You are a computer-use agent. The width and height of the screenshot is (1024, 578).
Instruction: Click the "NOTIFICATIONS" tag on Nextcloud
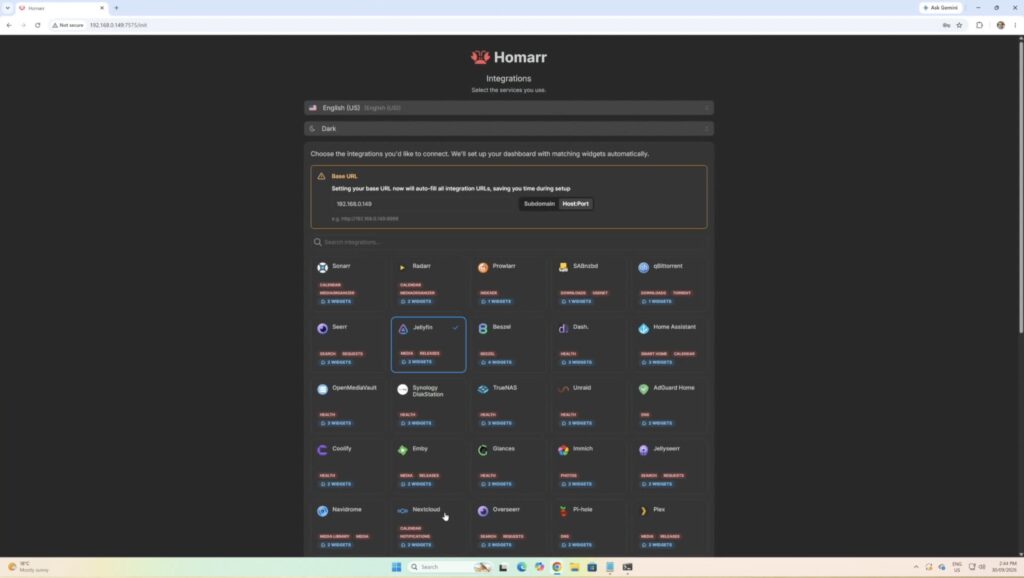pos(415,536)
